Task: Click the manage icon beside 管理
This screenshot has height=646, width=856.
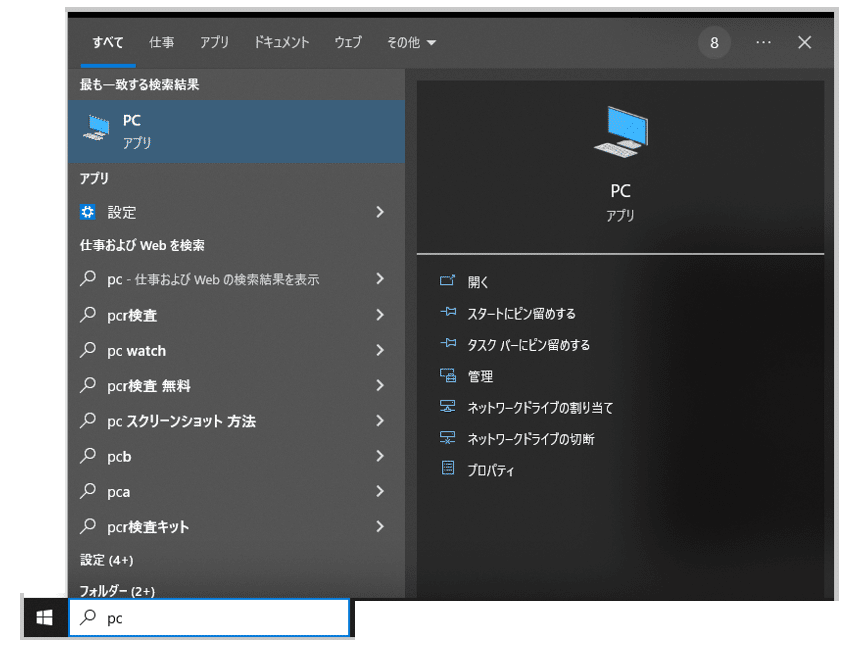Action: [x=448, y=375]
